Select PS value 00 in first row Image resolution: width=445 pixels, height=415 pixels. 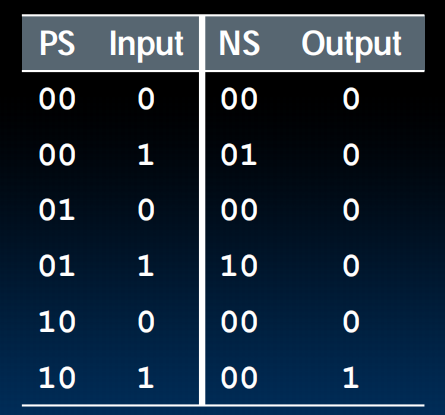point(57,99)
